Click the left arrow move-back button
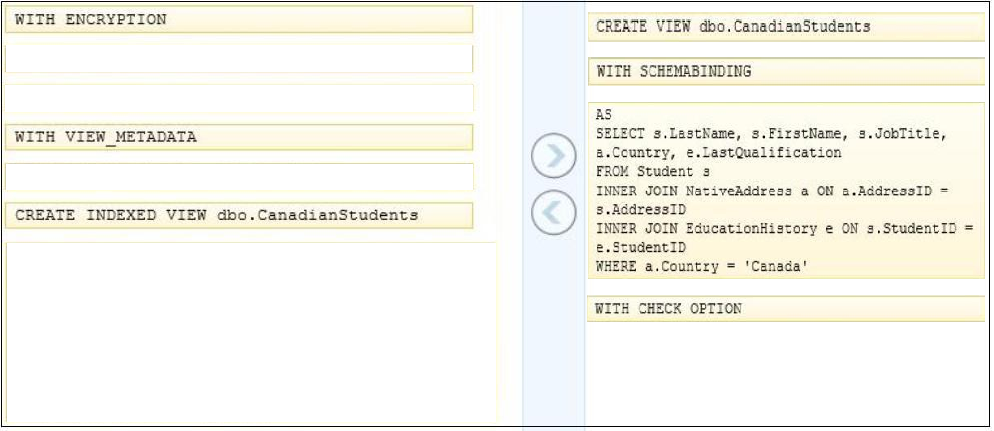This screenshot has width=994, height=431. pyautogui.click(x=553, y=213)
